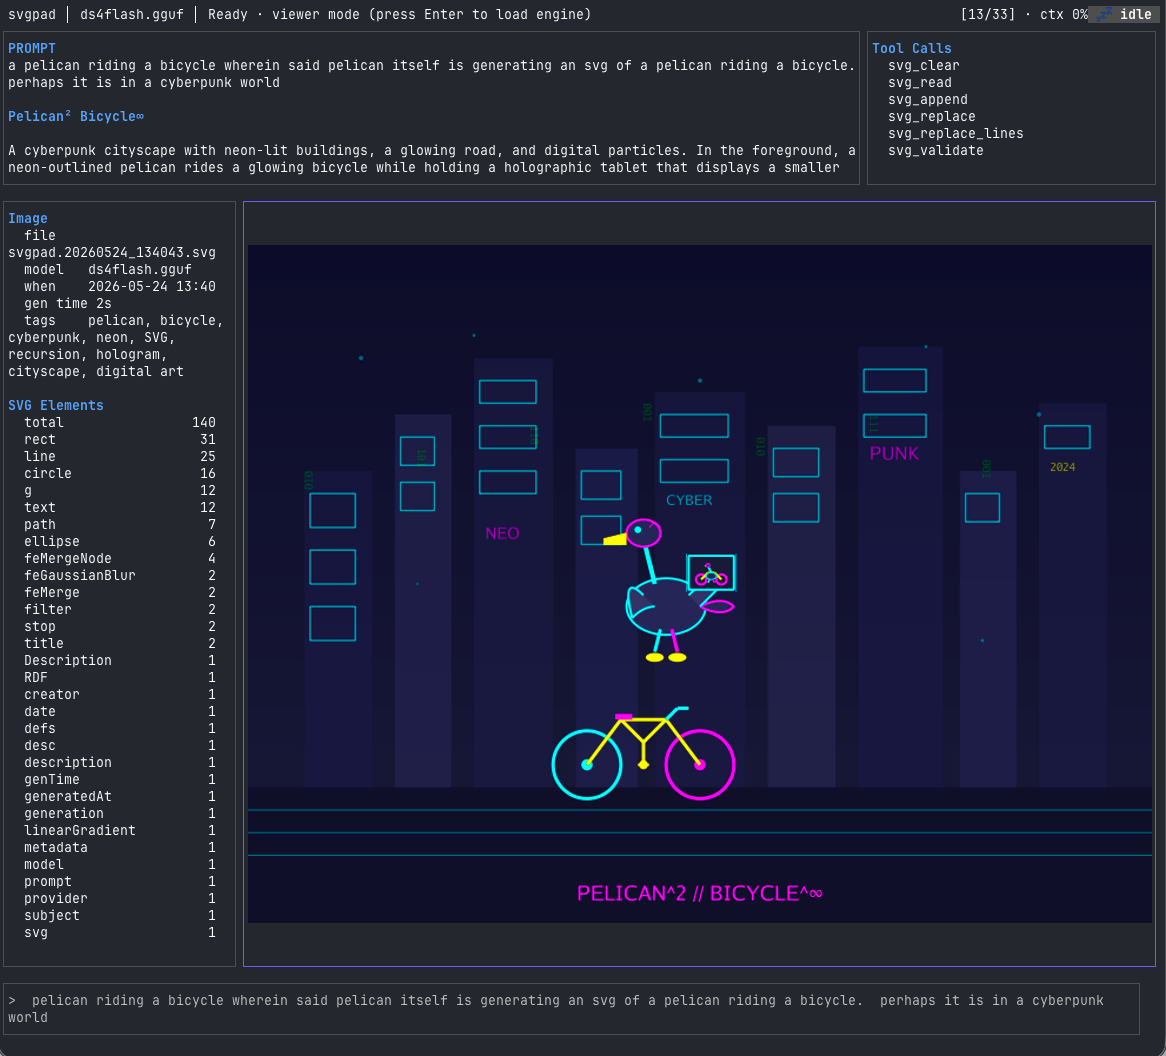
Task: Click file name svgpad.20260524_134043.svg
Action: tap(112, 253)
